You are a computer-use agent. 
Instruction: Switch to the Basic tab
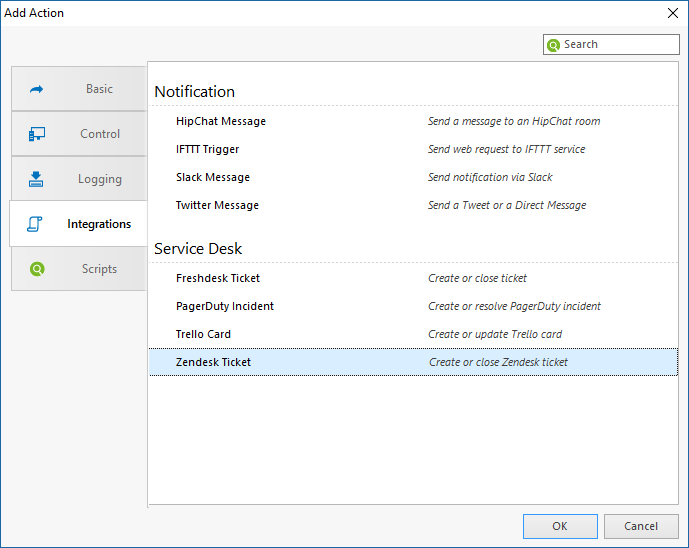point(79,89)
